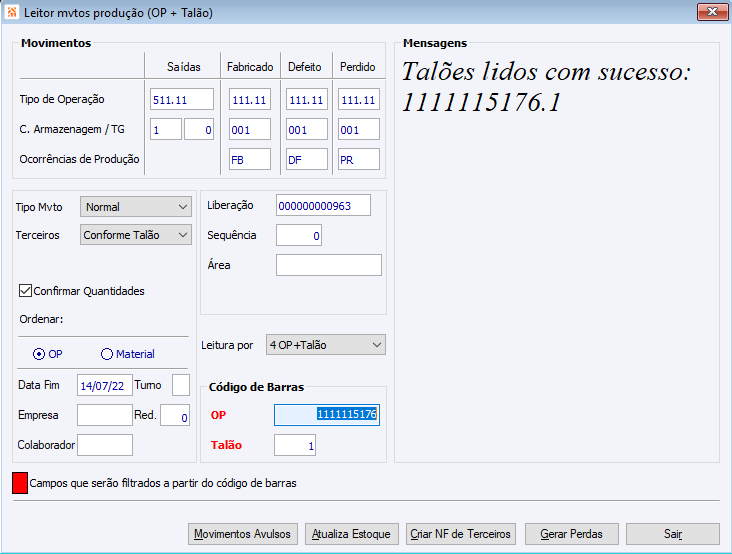This screenshot has height=554, width=732.
Task: Click Fabricado Tipo de Operação field
Action: 250,99
